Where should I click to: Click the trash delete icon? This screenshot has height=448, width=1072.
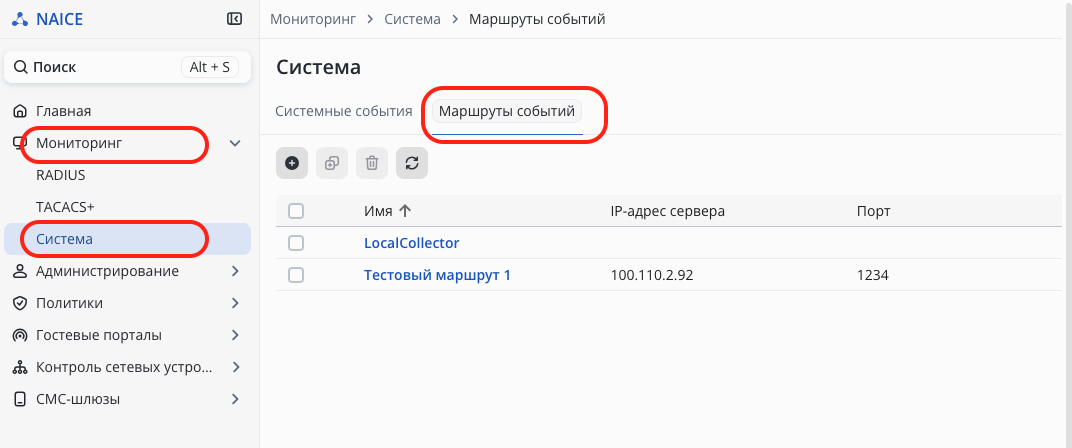[372, 163]
